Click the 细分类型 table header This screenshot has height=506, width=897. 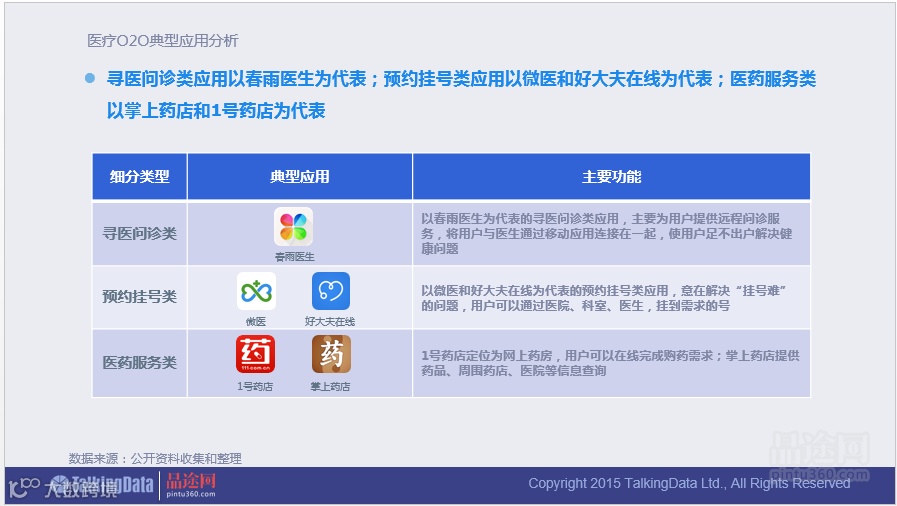140,177
